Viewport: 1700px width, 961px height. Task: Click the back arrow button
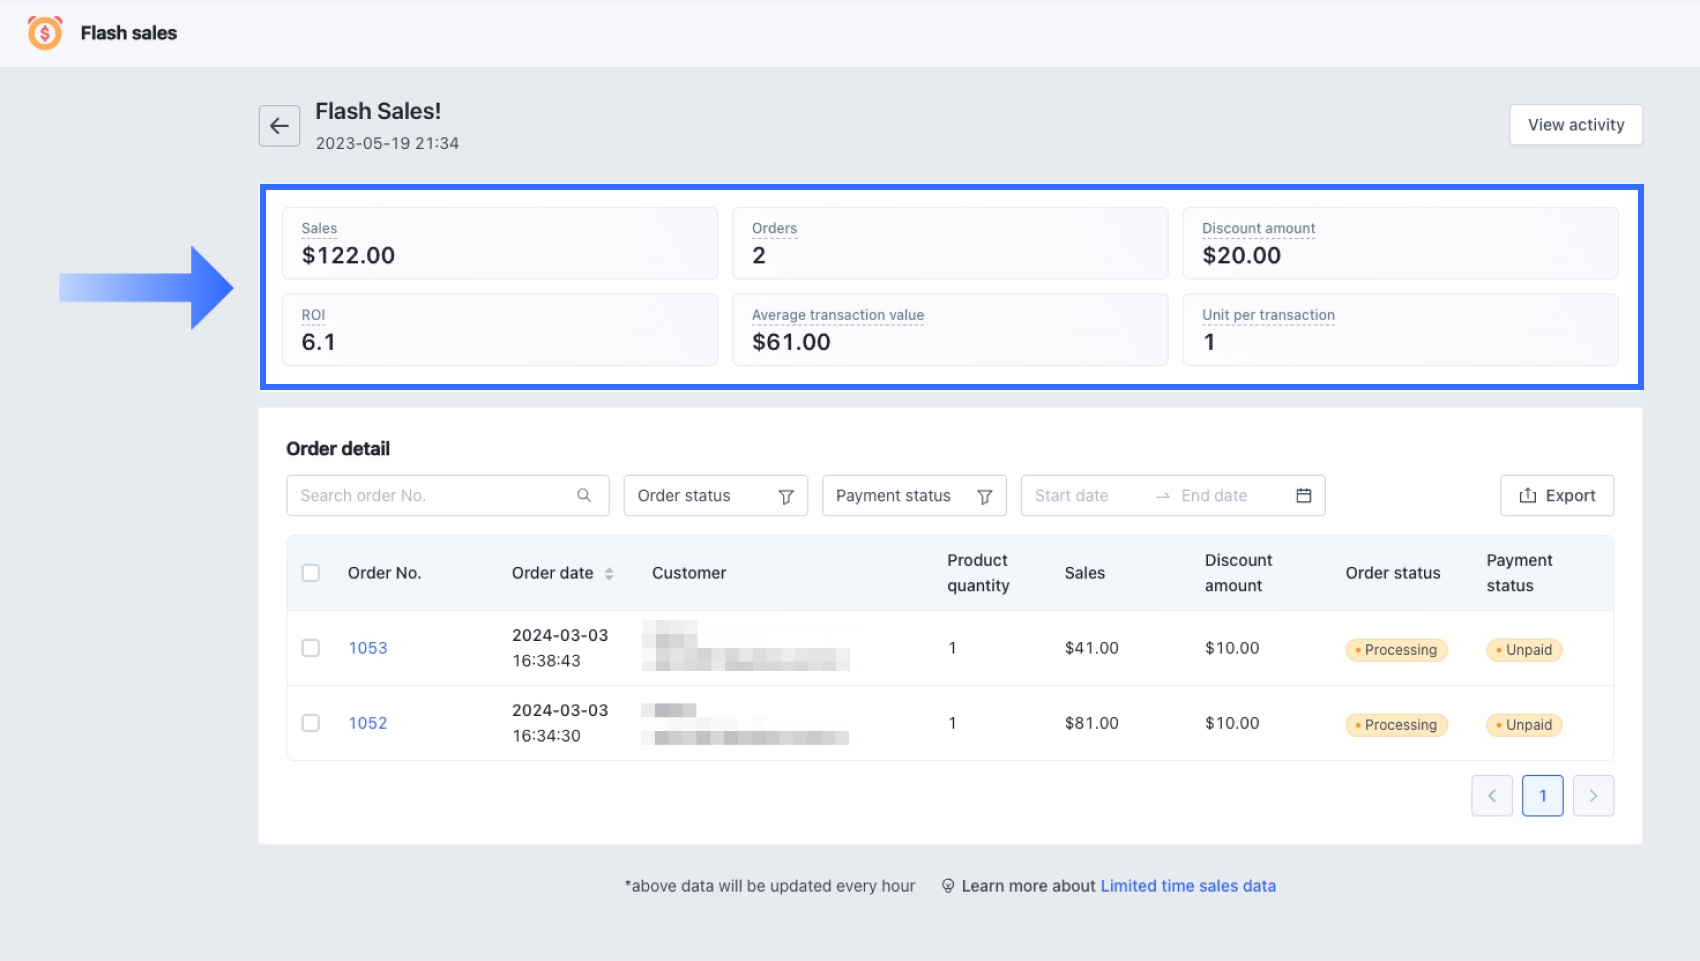tap(279, 126)
